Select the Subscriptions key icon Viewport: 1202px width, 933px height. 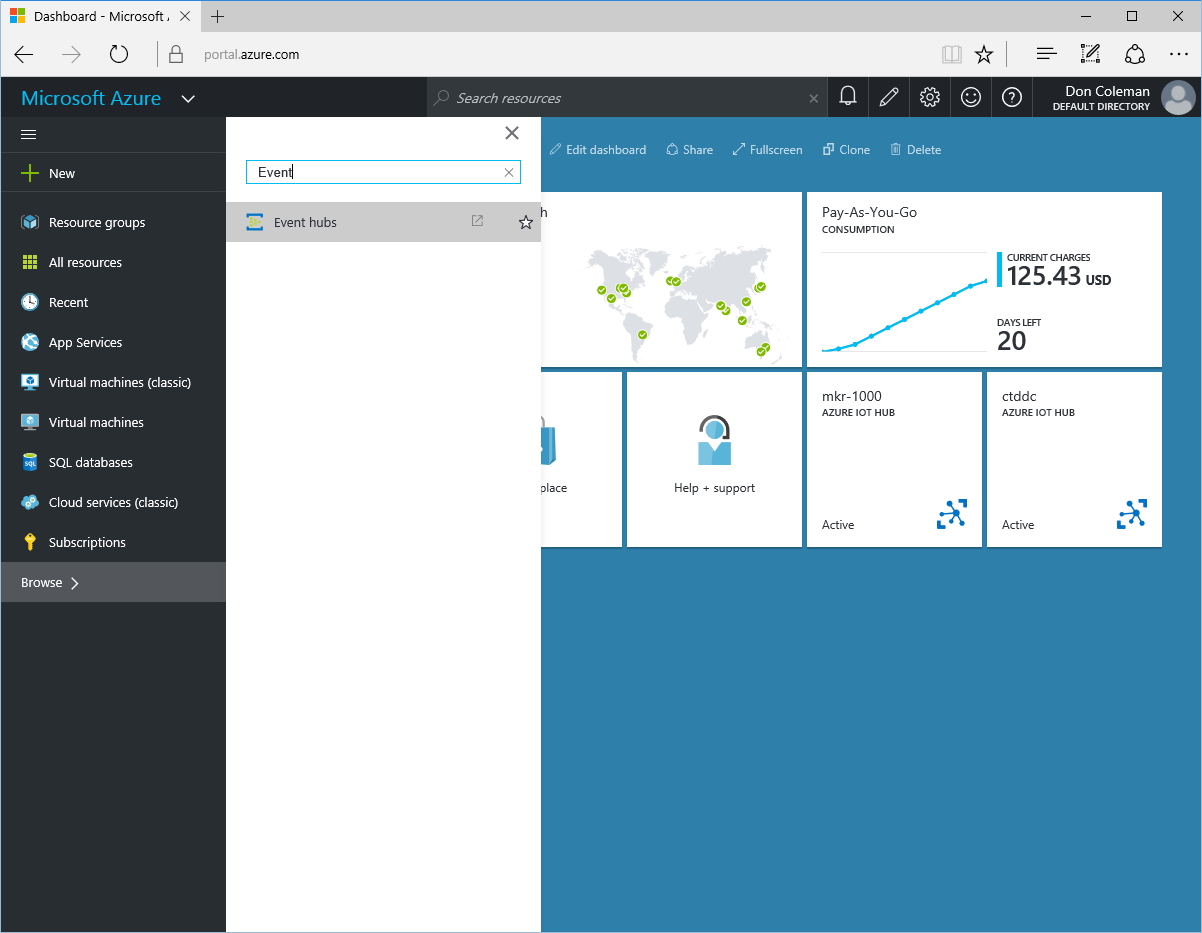(31, 541)
